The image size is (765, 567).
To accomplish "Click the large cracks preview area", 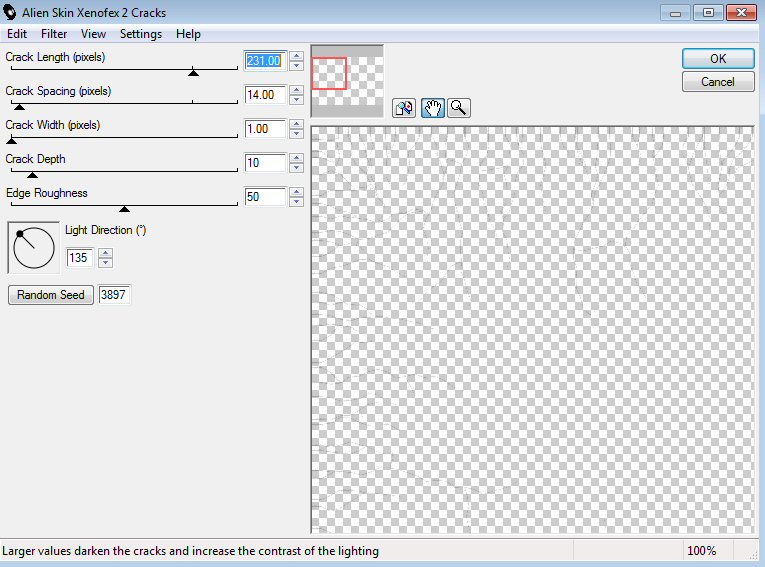I will click(532, 330).
